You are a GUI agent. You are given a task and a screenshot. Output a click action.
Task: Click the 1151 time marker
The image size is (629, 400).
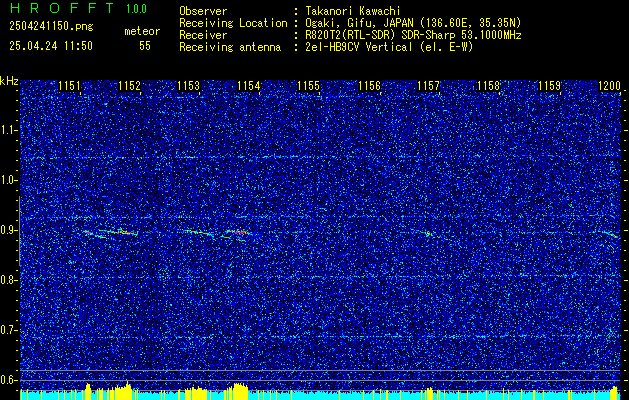coord(69,86)
